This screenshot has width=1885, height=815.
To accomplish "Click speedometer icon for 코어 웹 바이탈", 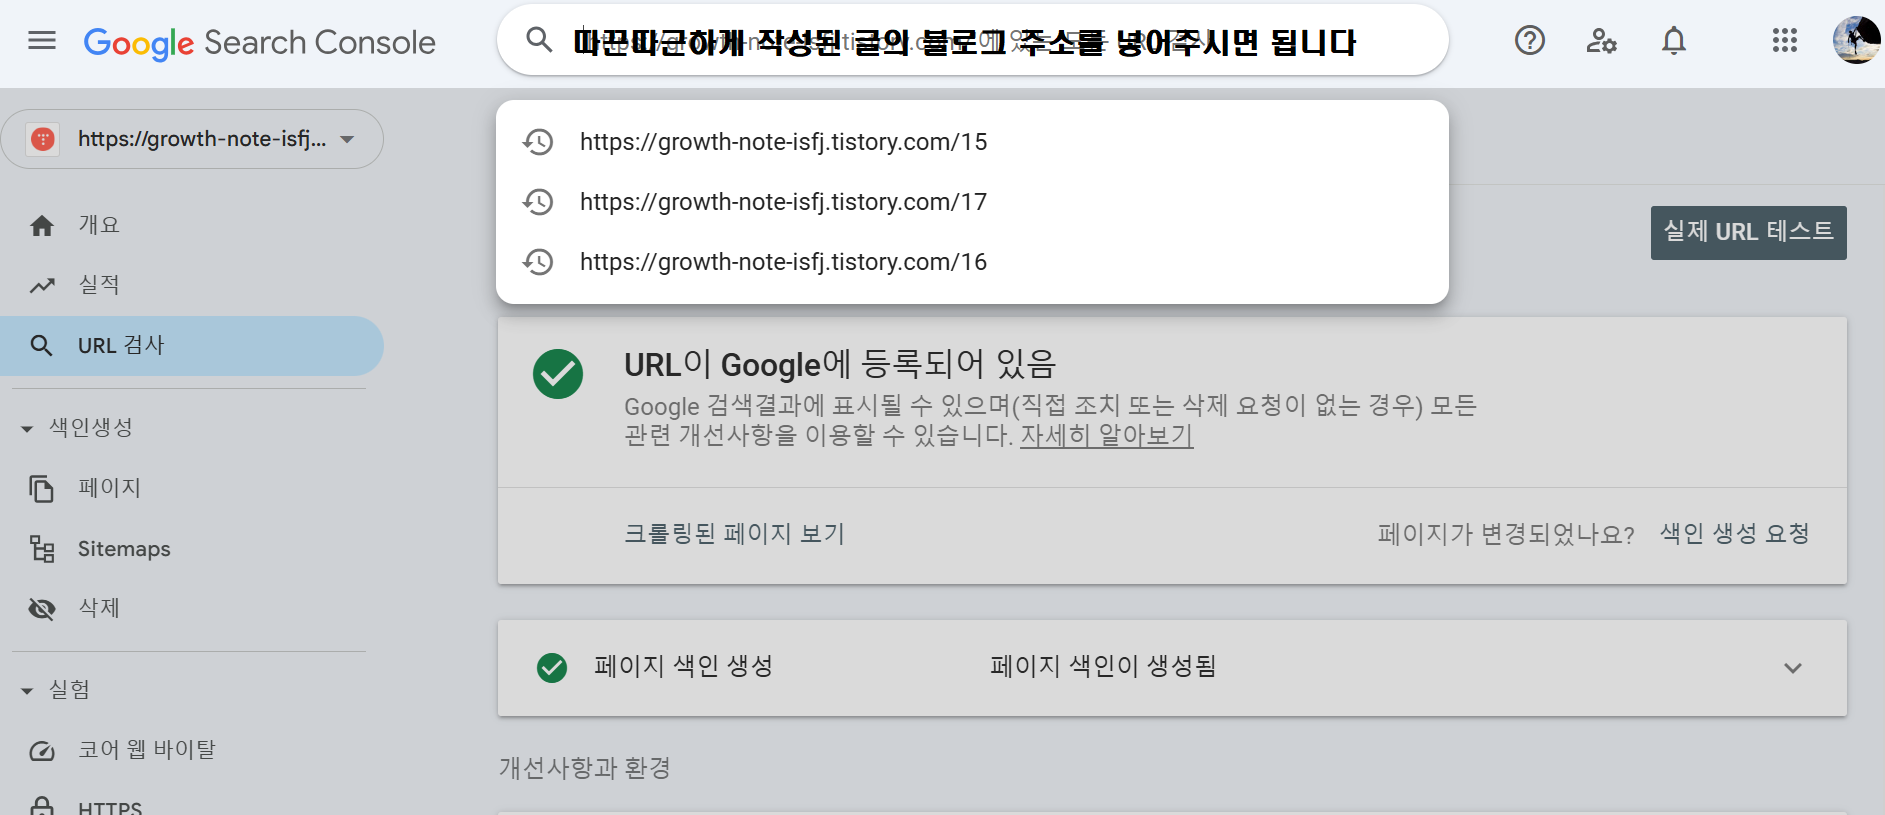I will pos(42,751).
